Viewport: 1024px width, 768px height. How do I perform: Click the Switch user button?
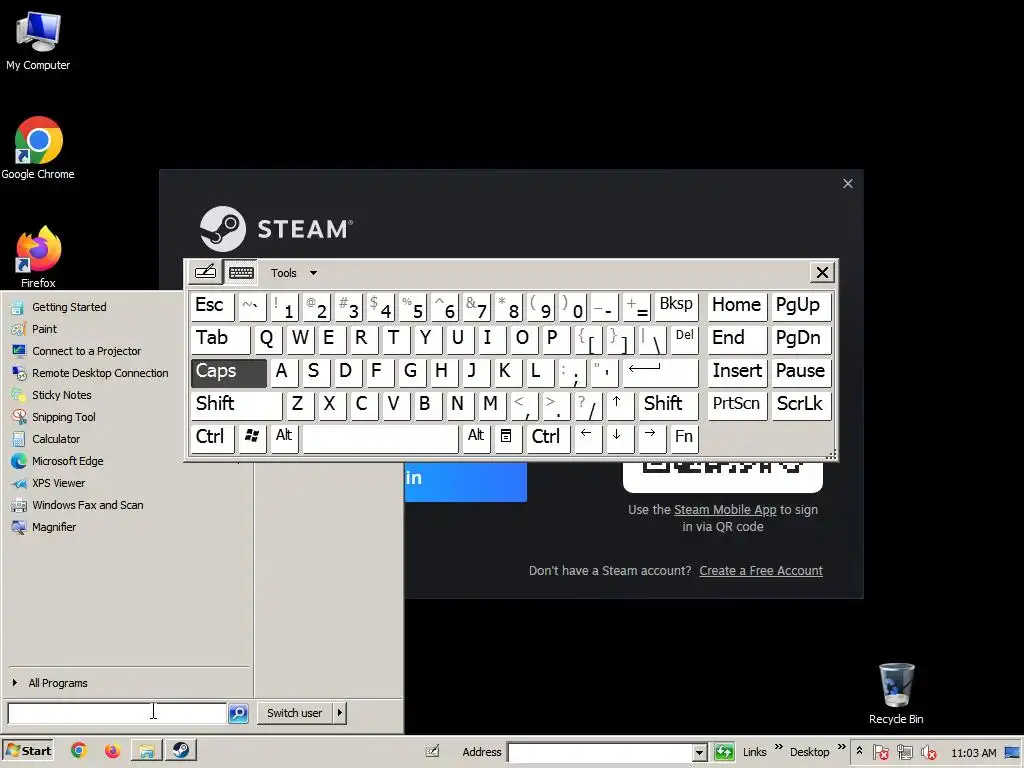295,713
